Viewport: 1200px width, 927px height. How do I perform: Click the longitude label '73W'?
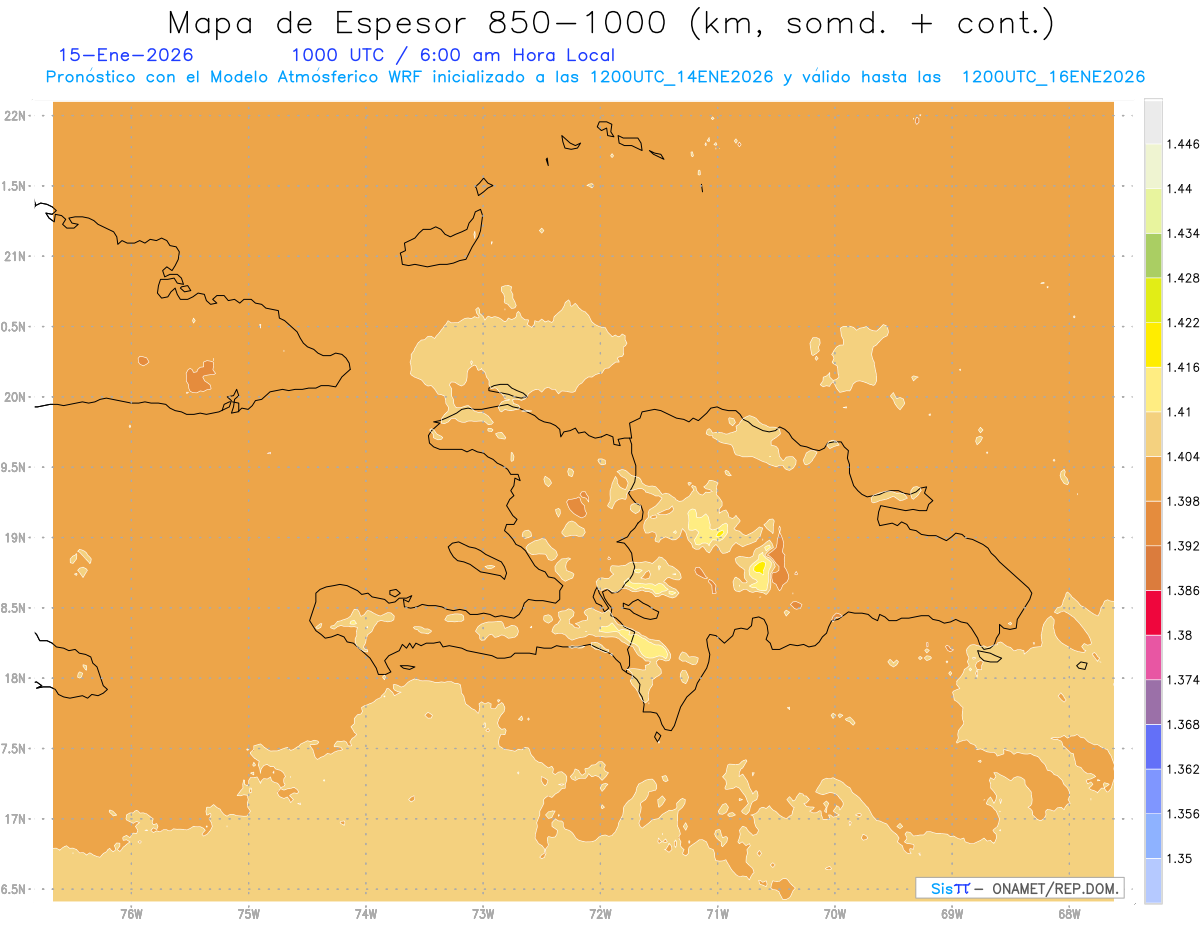483,914
